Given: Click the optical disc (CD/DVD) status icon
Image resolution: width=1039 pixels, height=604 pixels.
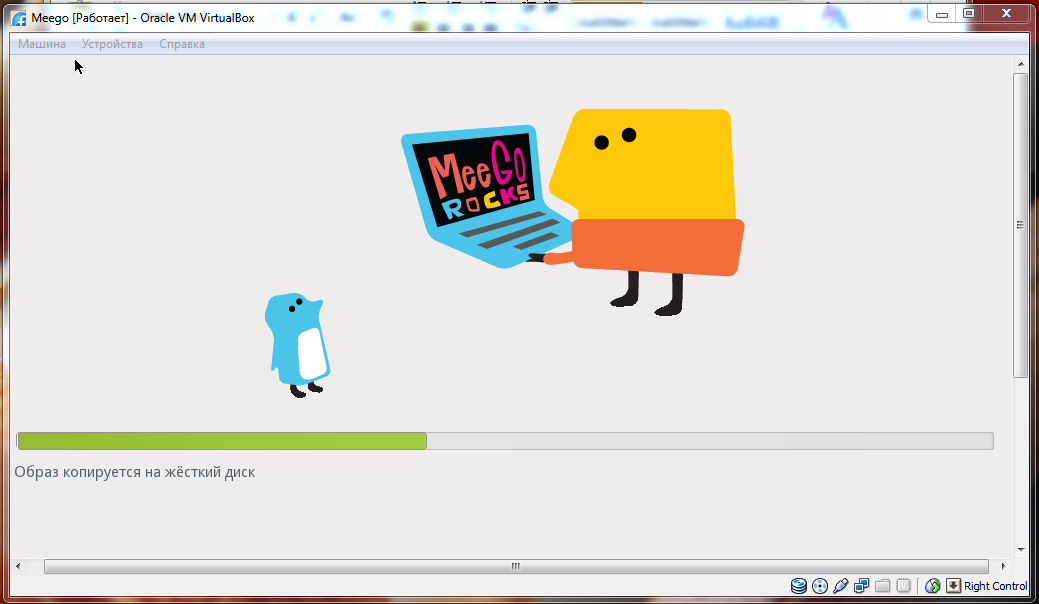Looking at the screenshot, I should (x=820, y=585).
